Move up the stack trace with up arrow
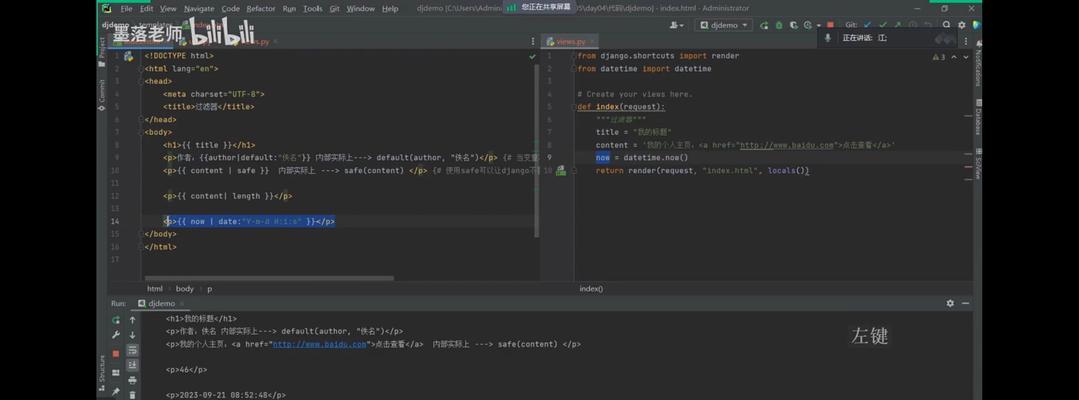This screenshot has width=1079, height=400. click(x=132, y=320)
